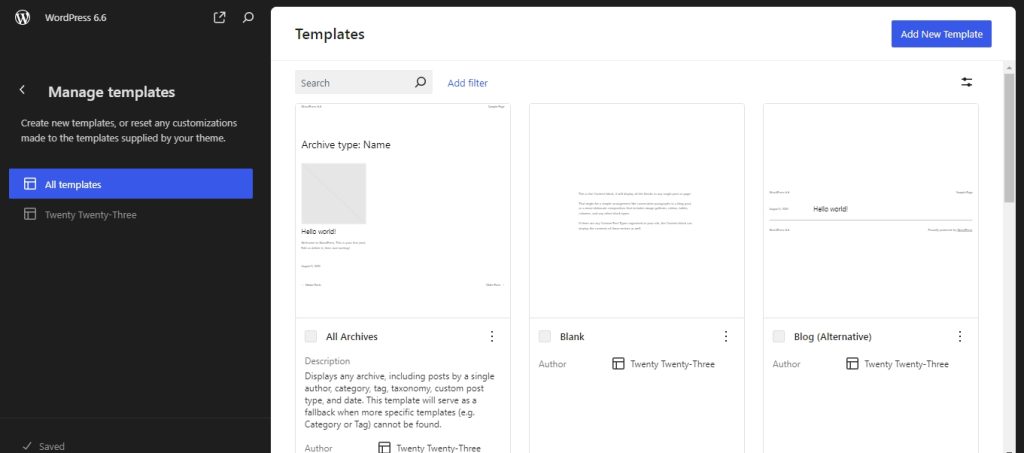Click Twenty Twenty-Three author text under Blank

pyautogui.click(x=673, y=364)
